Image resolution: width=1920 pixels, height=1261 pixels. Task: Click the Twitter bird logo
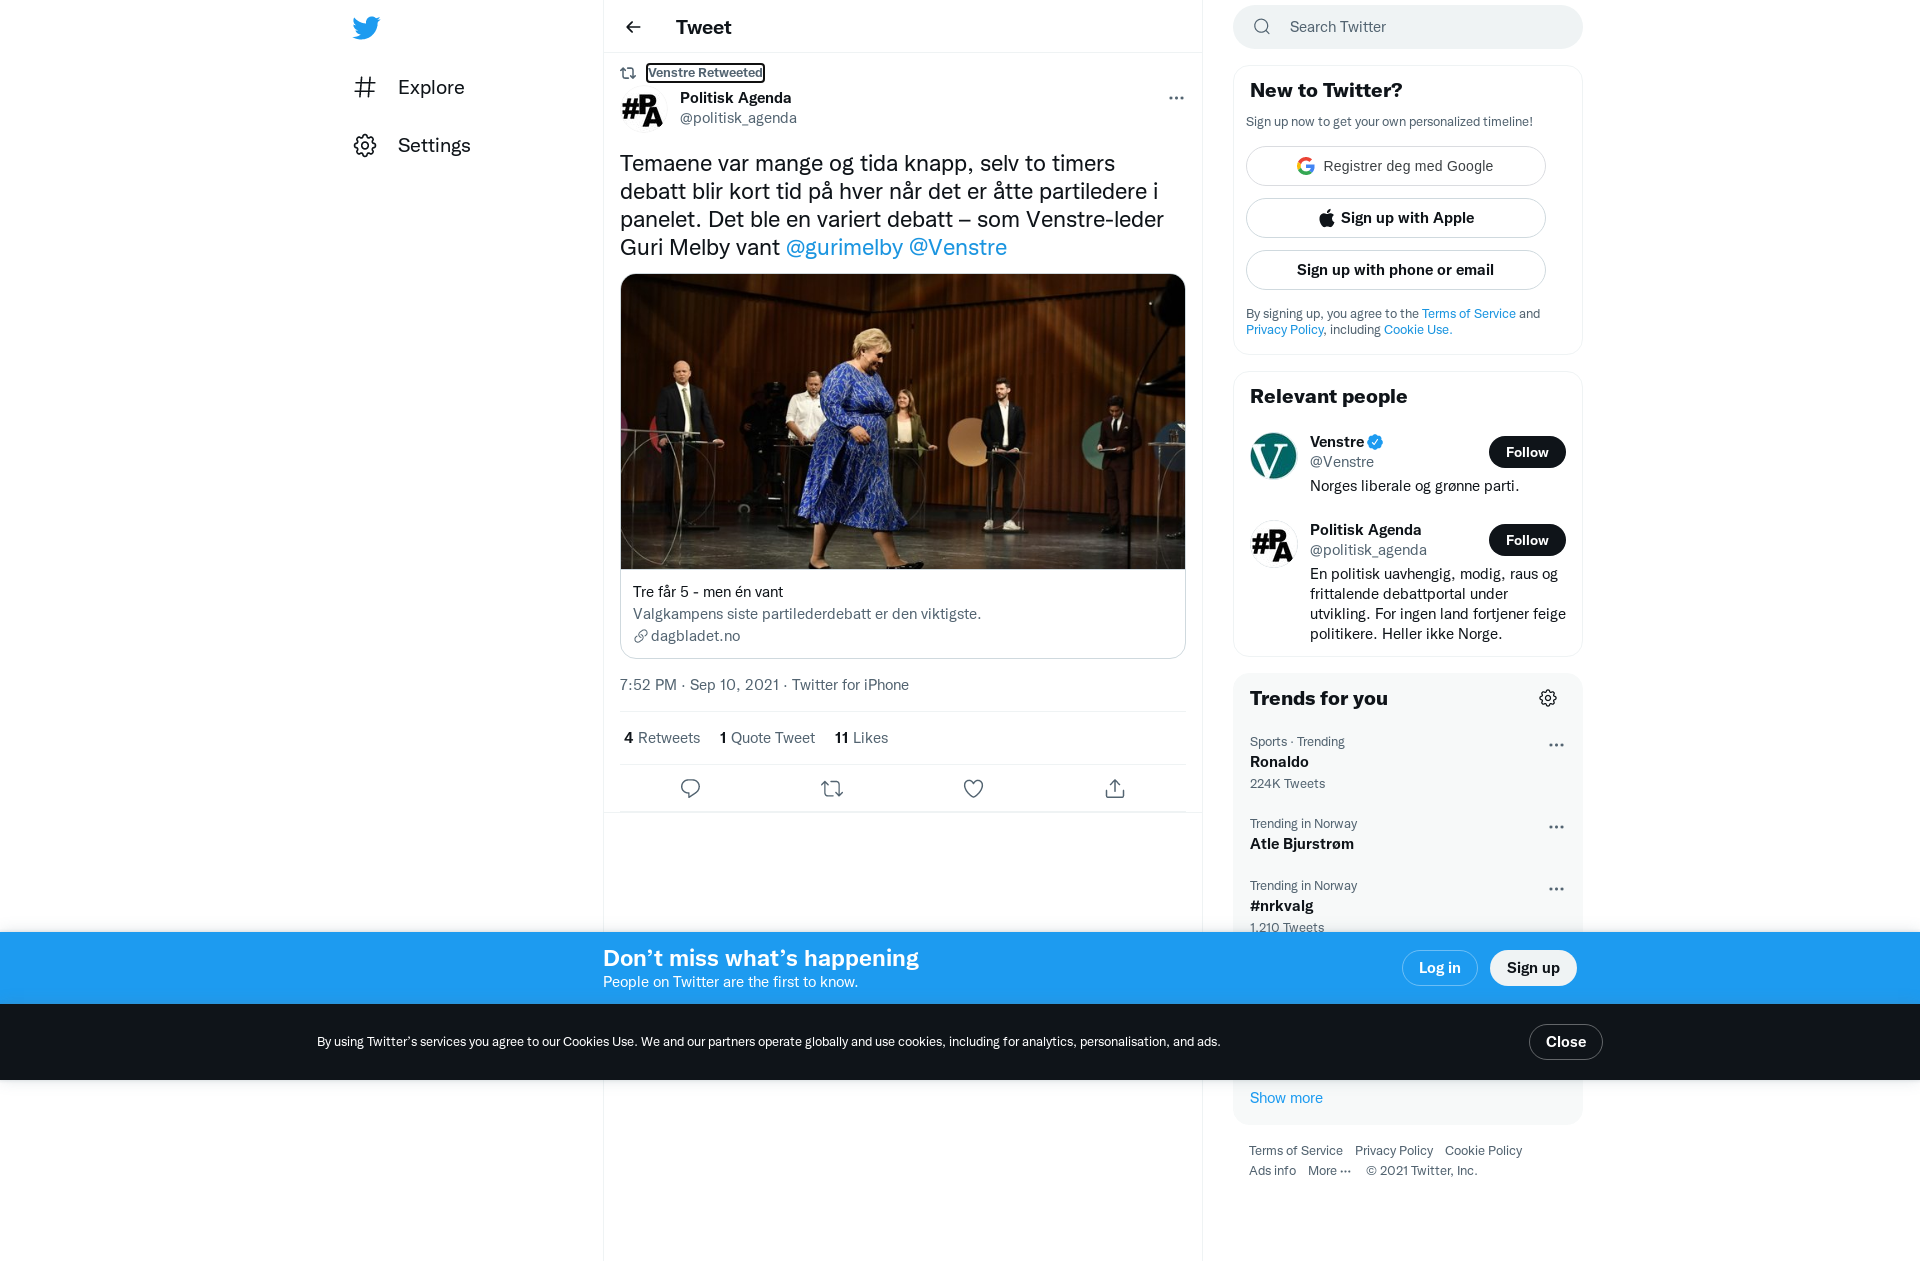click(x=366, y=28)
